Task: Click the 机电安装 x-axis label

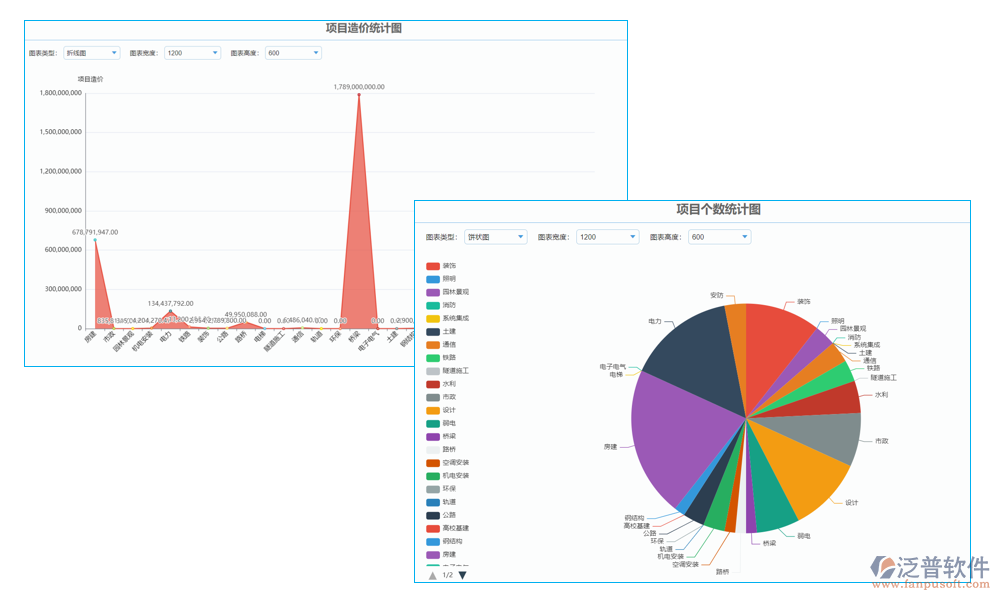Action: [x=142, y=341]
